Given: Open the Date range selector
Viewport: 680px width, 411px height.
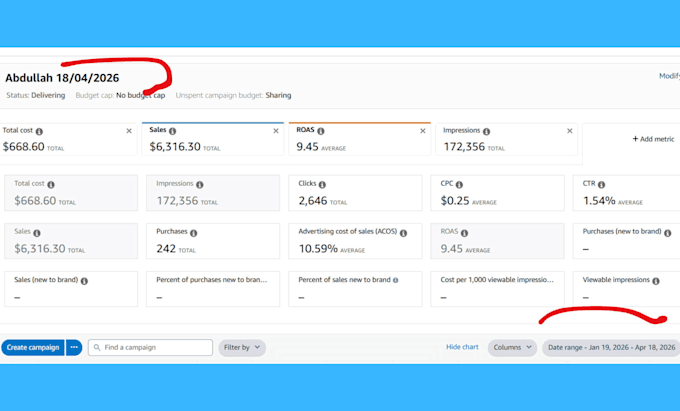Looking at the screenshot, I should click(x=611, y=347).
